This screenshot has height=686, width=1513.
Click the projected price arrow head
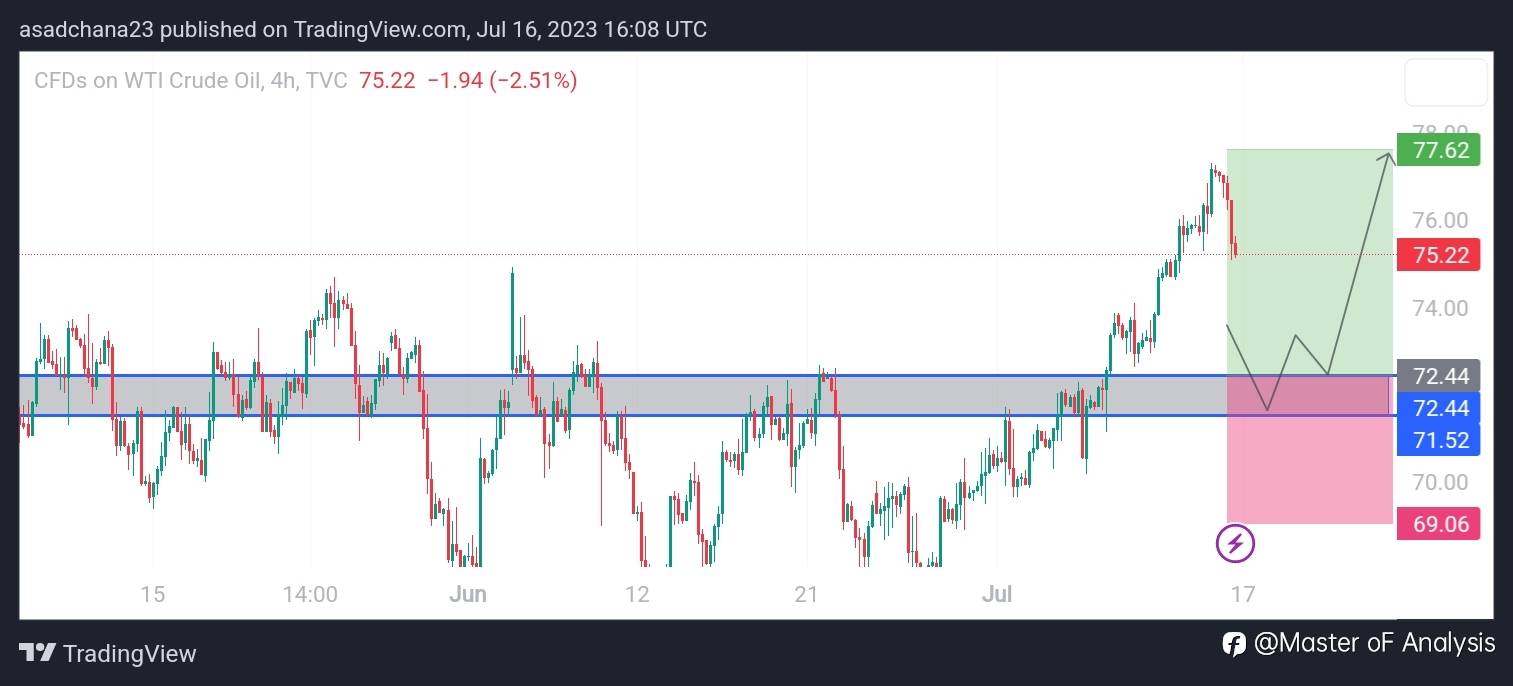1387,156
